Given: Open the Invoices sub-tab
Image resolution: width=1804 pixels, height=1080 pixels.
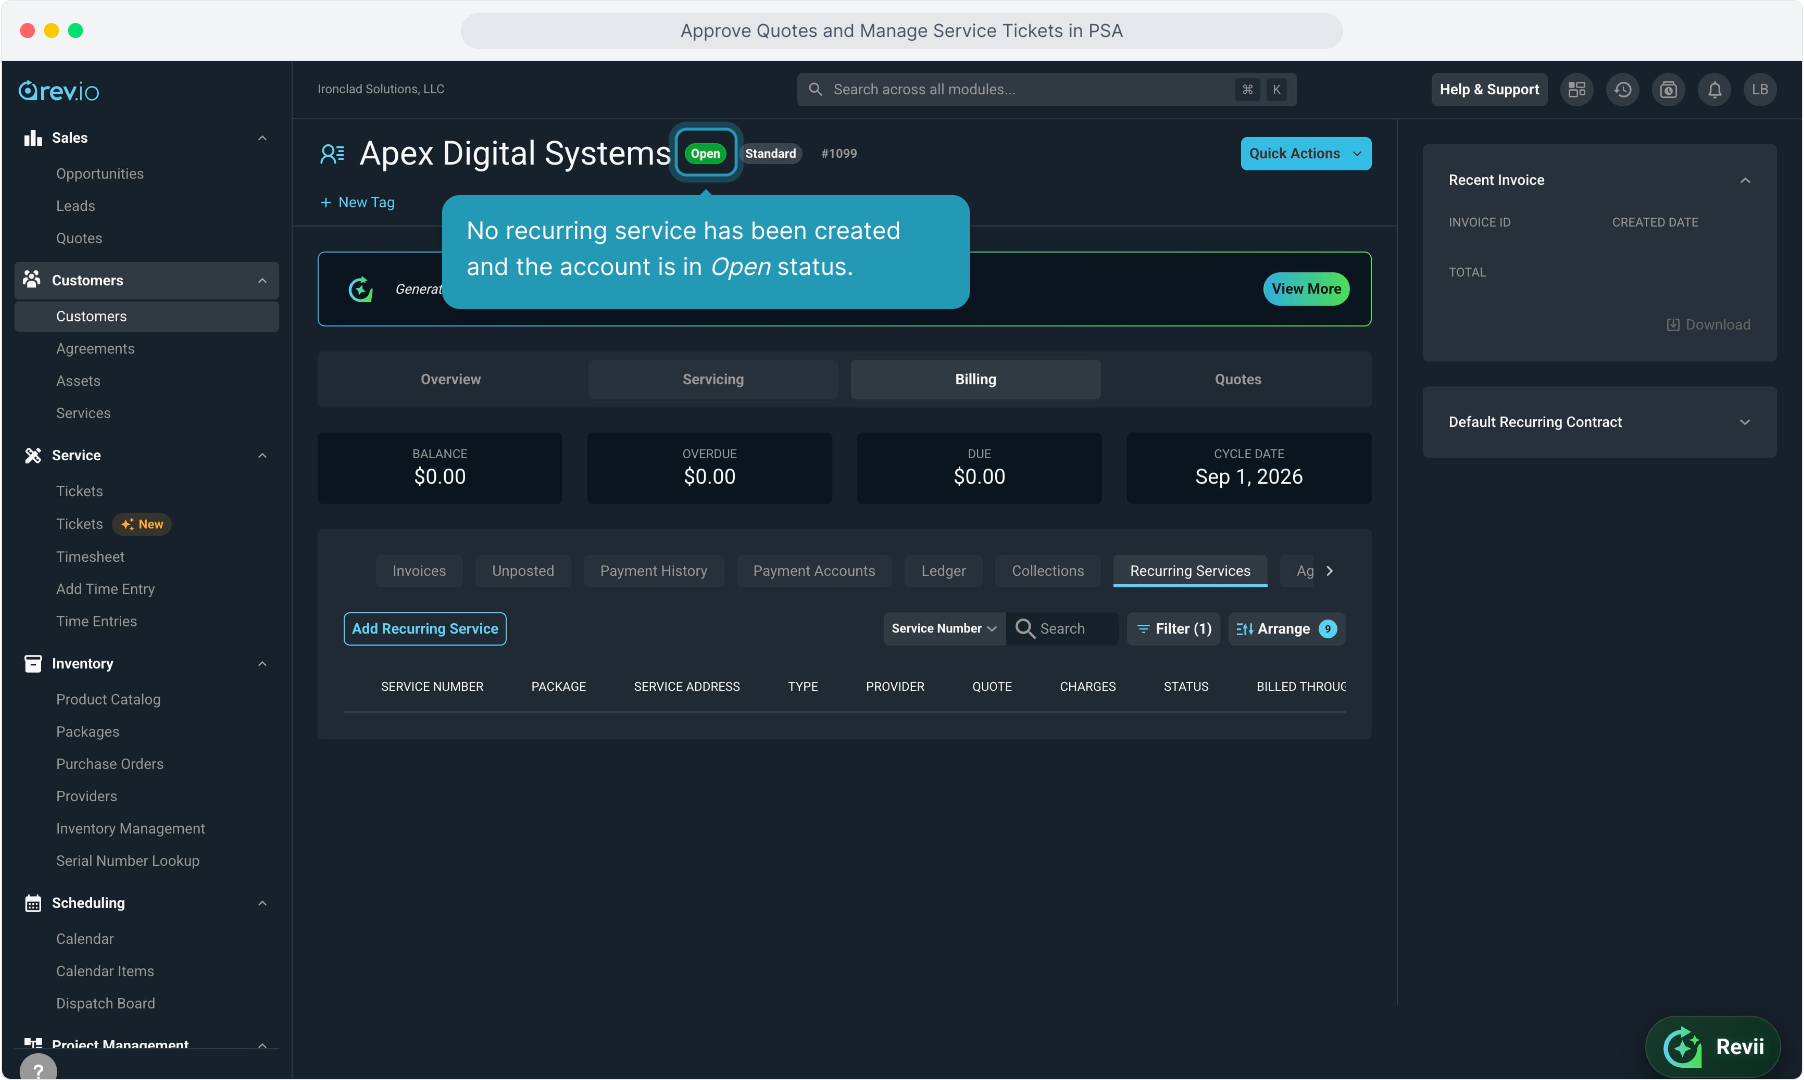Looking at the screenshot, I should click(x=419, y=571).
